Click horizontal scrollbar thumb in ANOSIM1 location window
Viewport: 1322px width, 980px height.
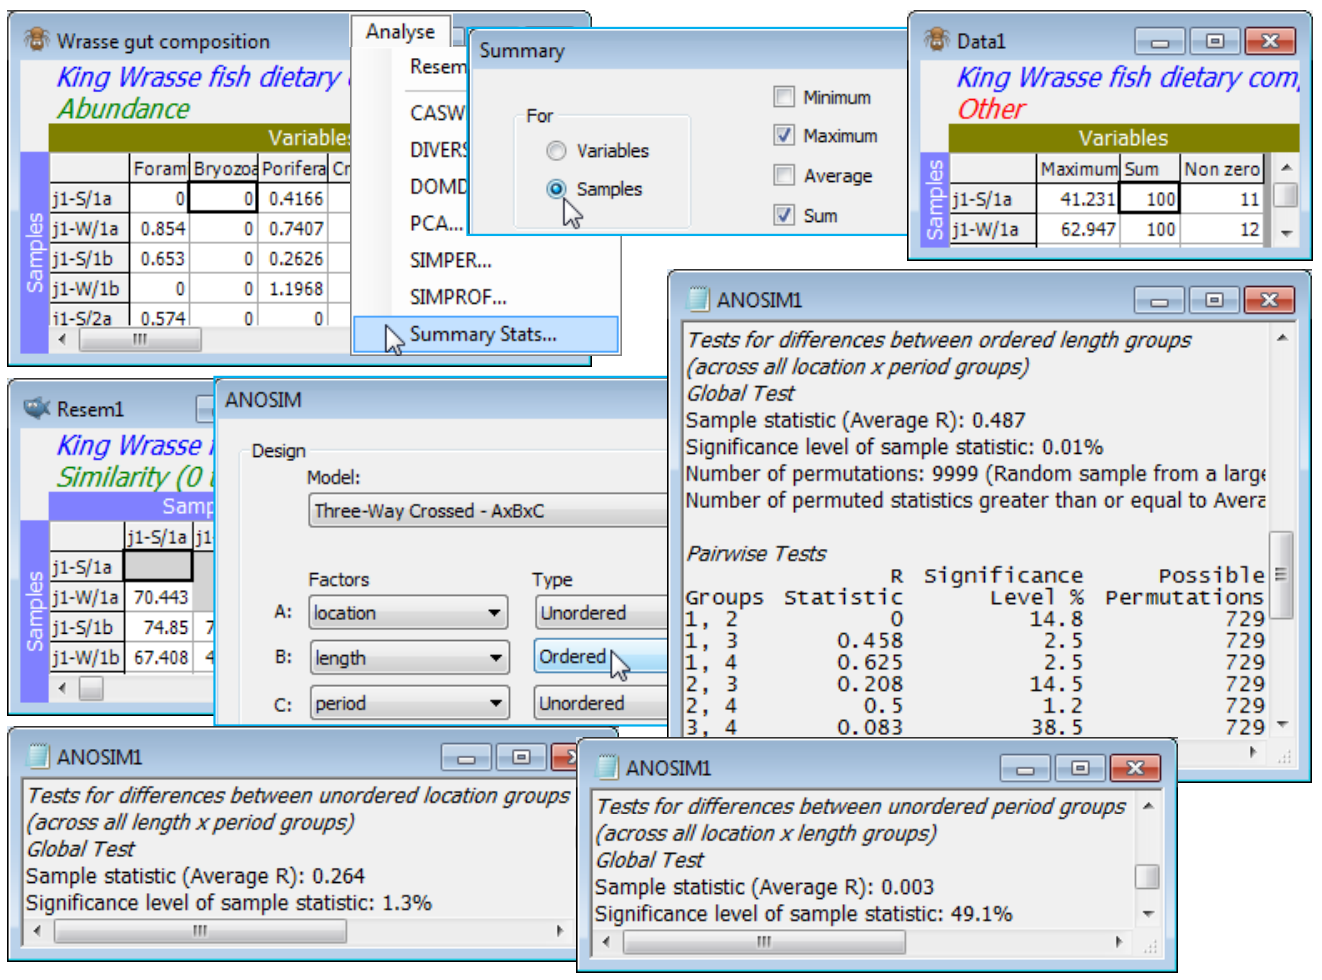coord(200,930)
